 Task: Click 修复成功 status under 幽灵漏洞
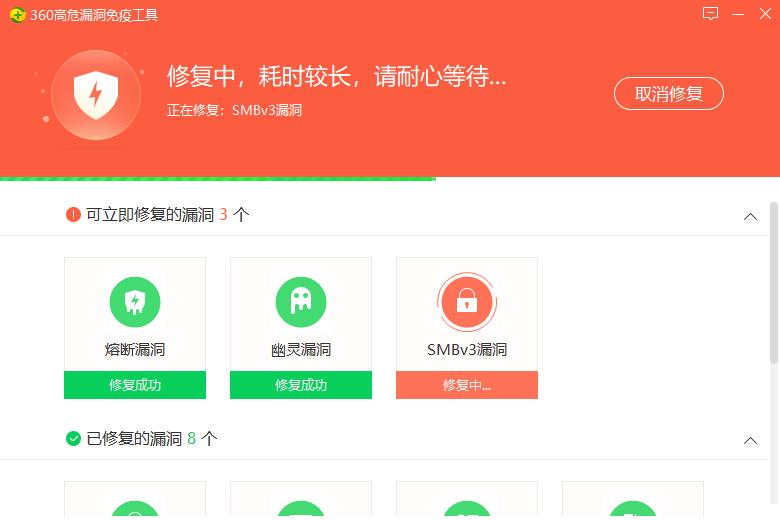[x=301, y=385]
